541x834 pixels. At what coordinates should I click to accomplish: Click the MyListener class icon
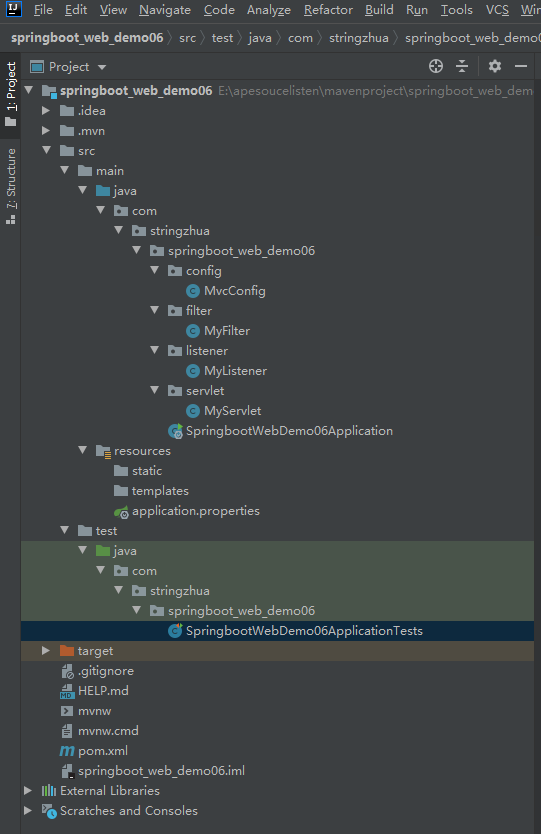193,371
